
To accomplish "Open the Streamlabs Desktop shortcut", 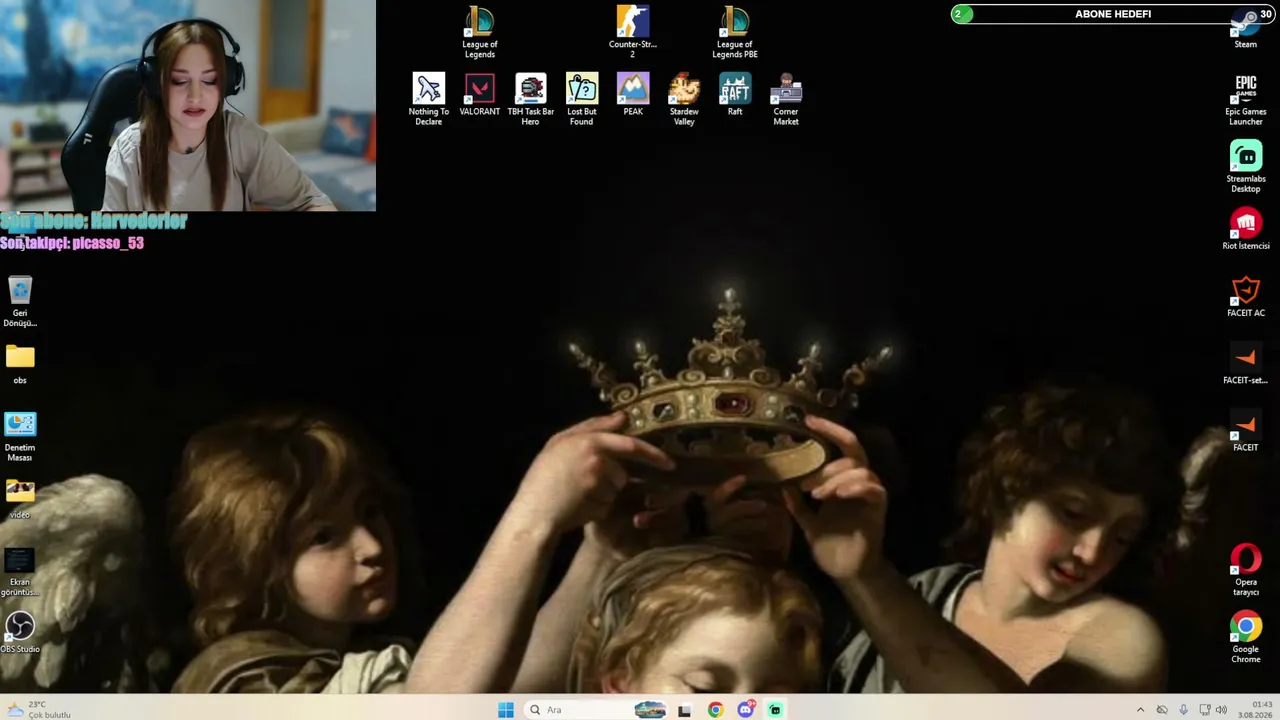I will pos(1246,166).
